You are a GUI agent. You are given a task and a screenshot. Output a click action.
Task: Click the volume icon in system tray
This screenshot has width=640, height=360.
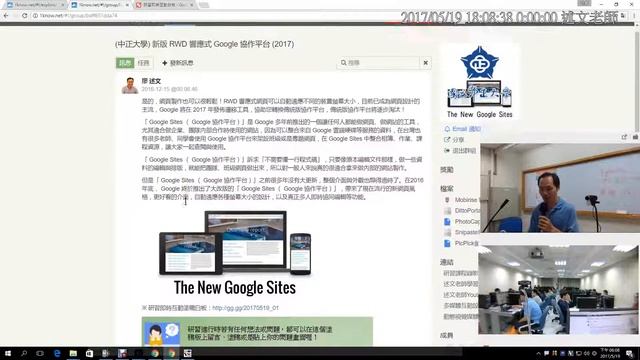coord(587,353)
